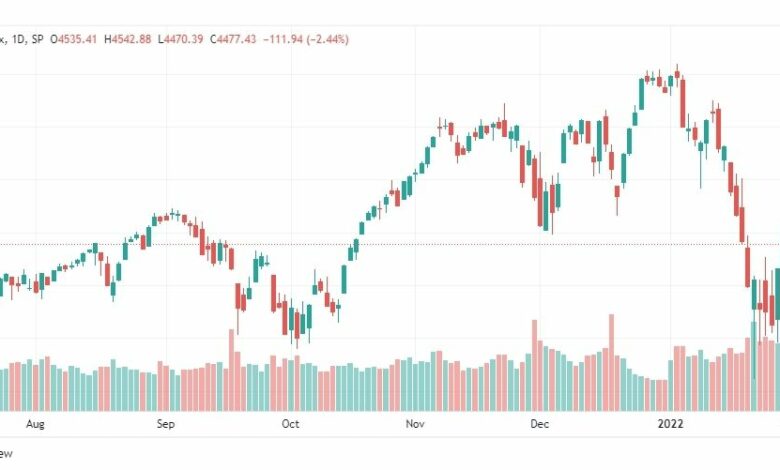Select the open value O4535.41

tap(74, 39)
